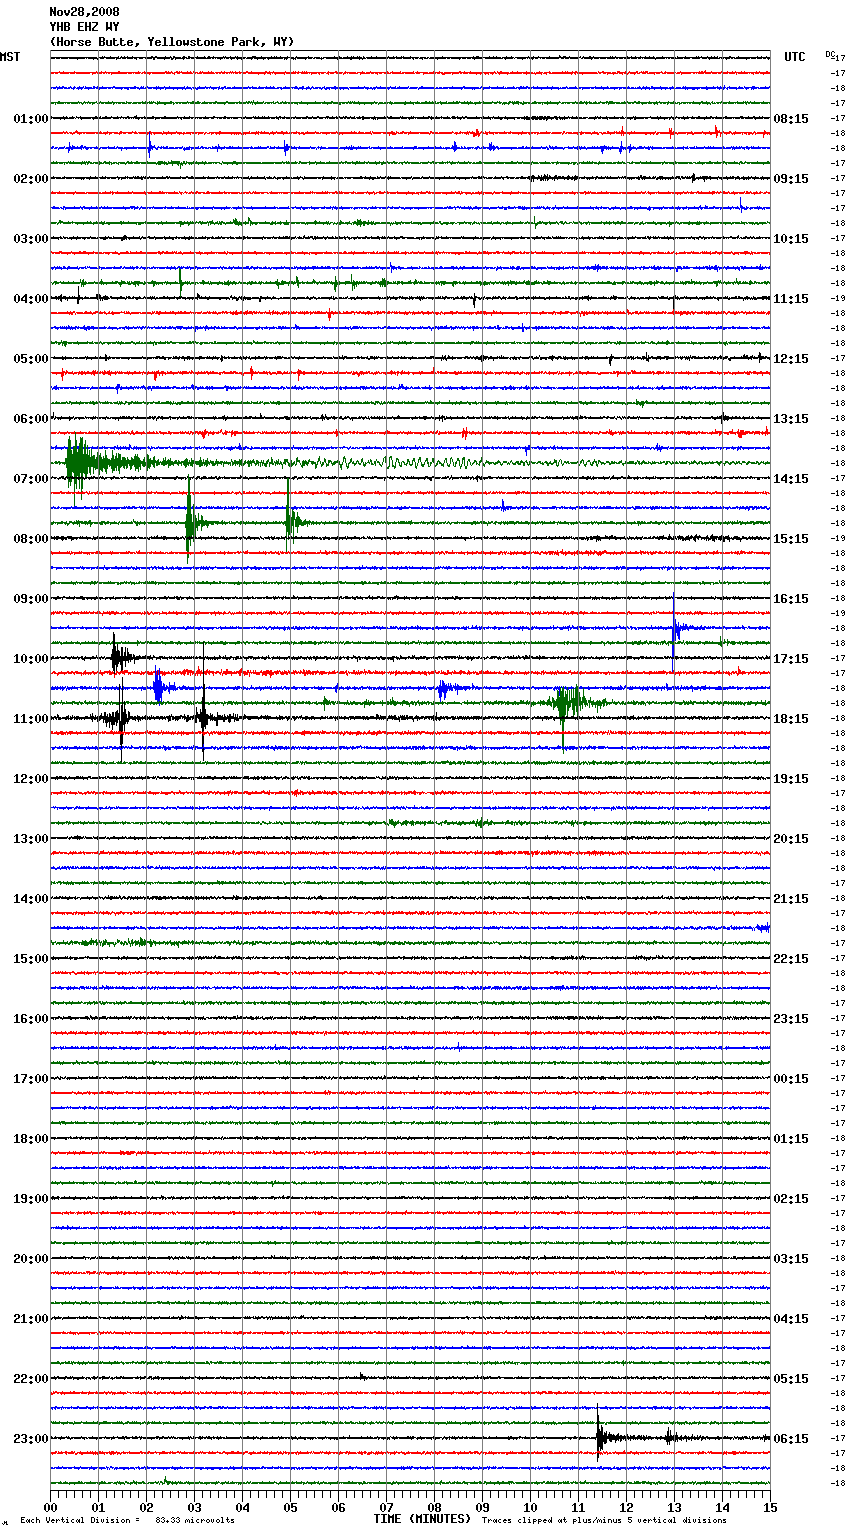Click the 10:15 UTC time label
850x1534 pixels.
(x=791, y=239)
